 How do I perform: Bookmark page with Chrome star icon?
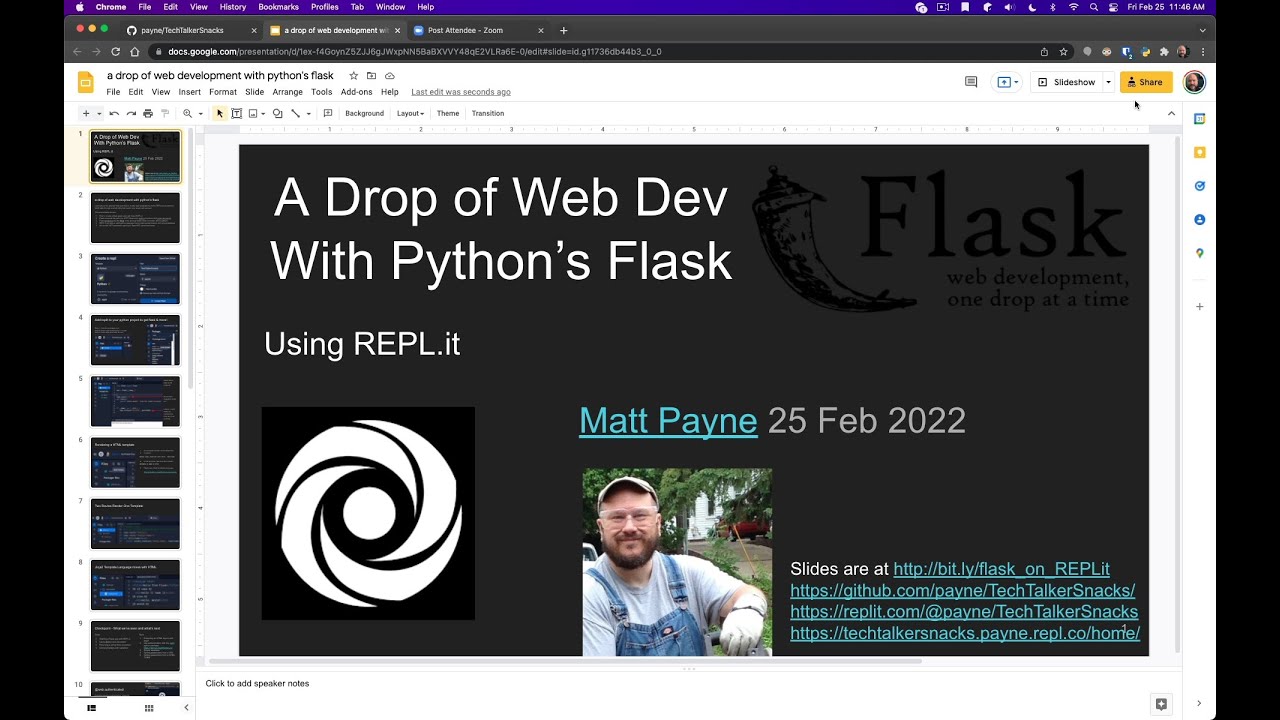(1063, 51)
